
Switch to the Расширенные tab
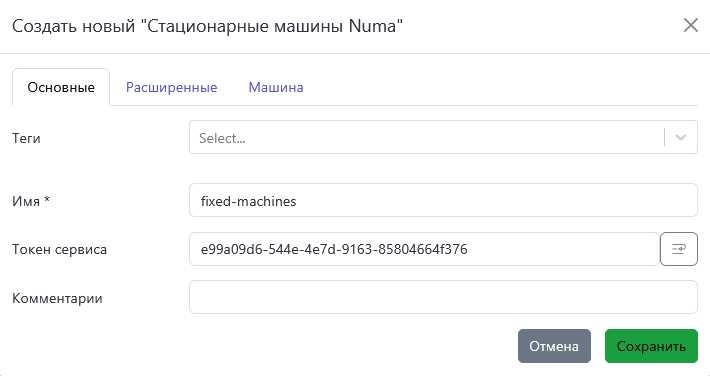(172, 87)
